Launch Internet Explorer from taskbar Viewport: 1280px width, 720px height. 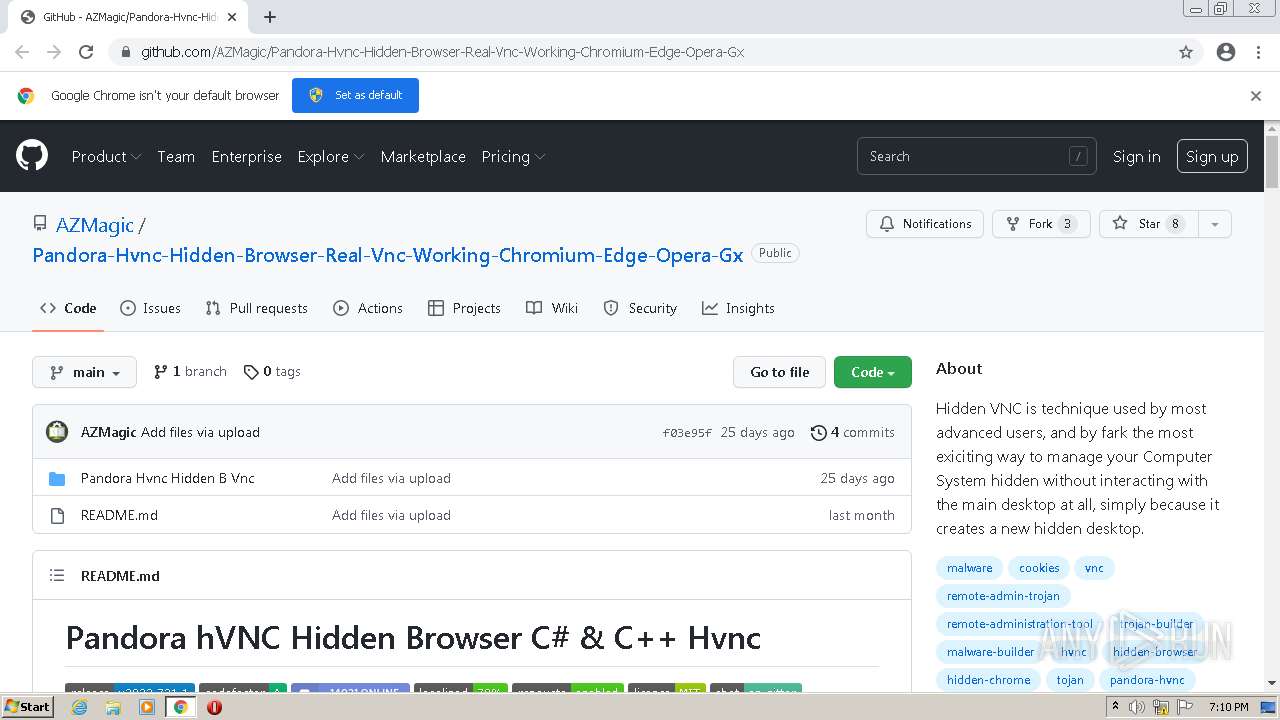[79, 707]
